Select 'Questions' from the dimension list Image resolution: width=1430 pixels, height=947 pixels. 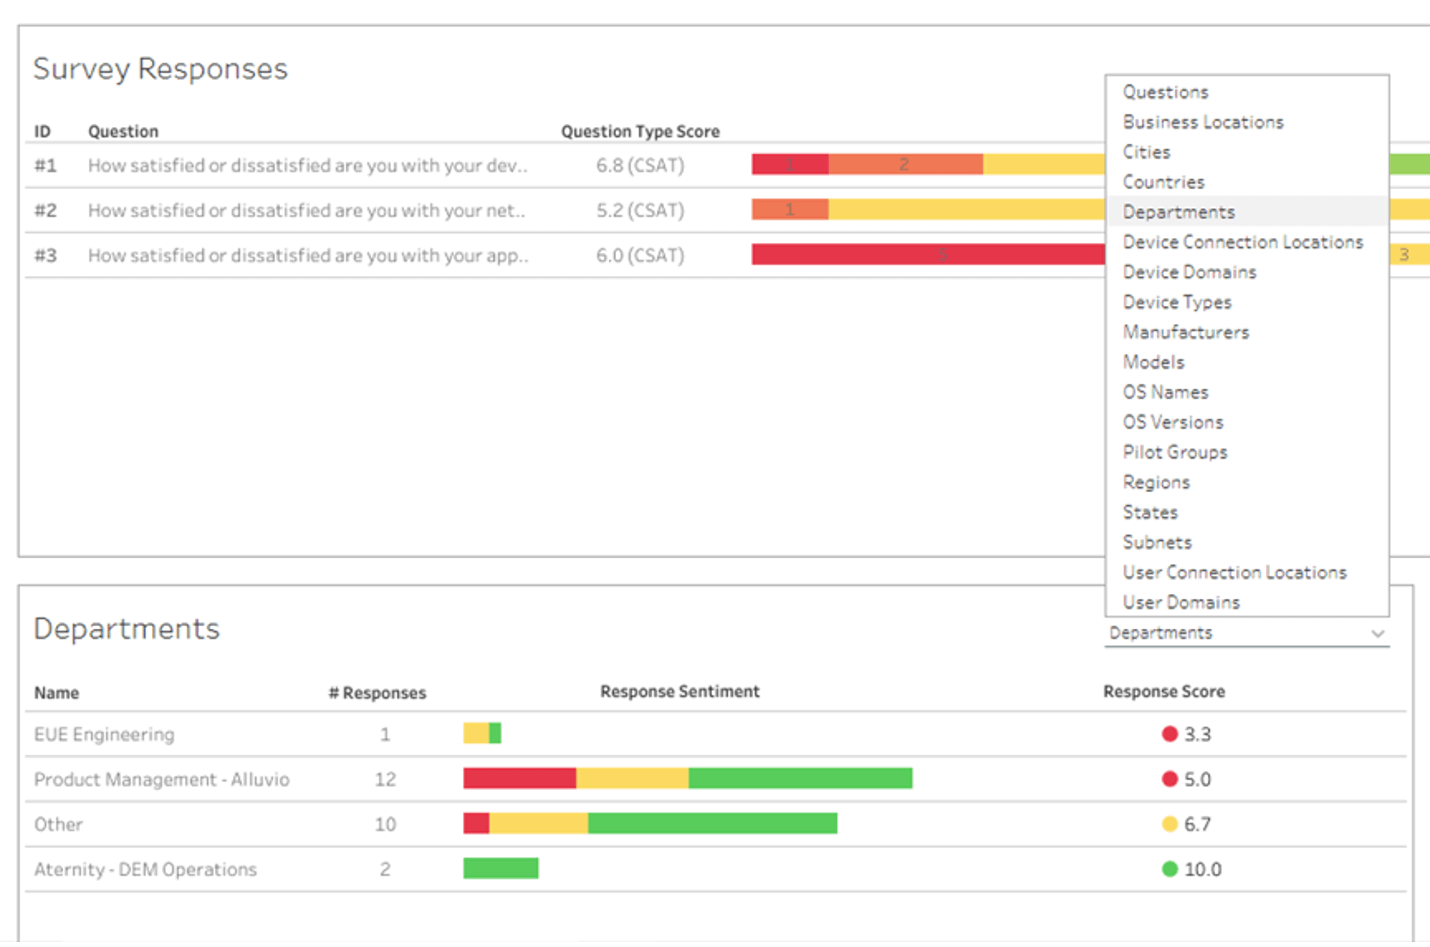[x=1165, y=91]
